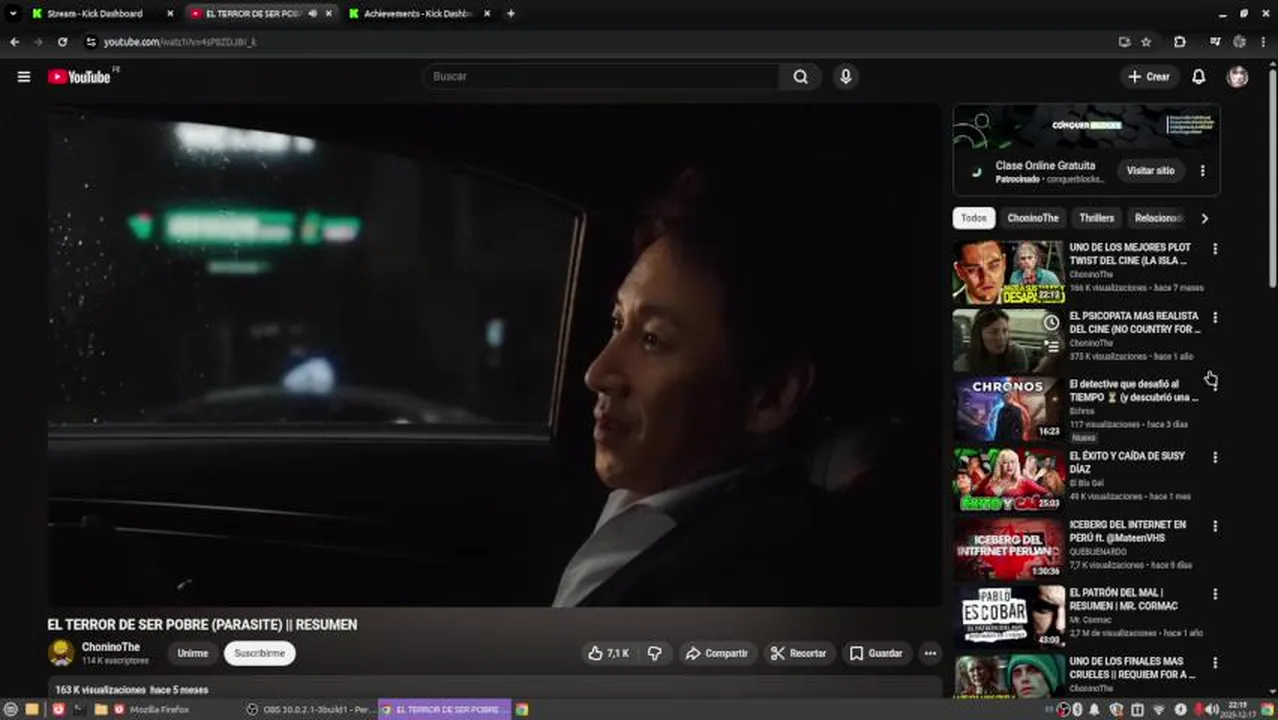The width and height of the screenshot is (1278, 720).
Task: Open browser extensions puzzle icon
Action: point(1180,42)
